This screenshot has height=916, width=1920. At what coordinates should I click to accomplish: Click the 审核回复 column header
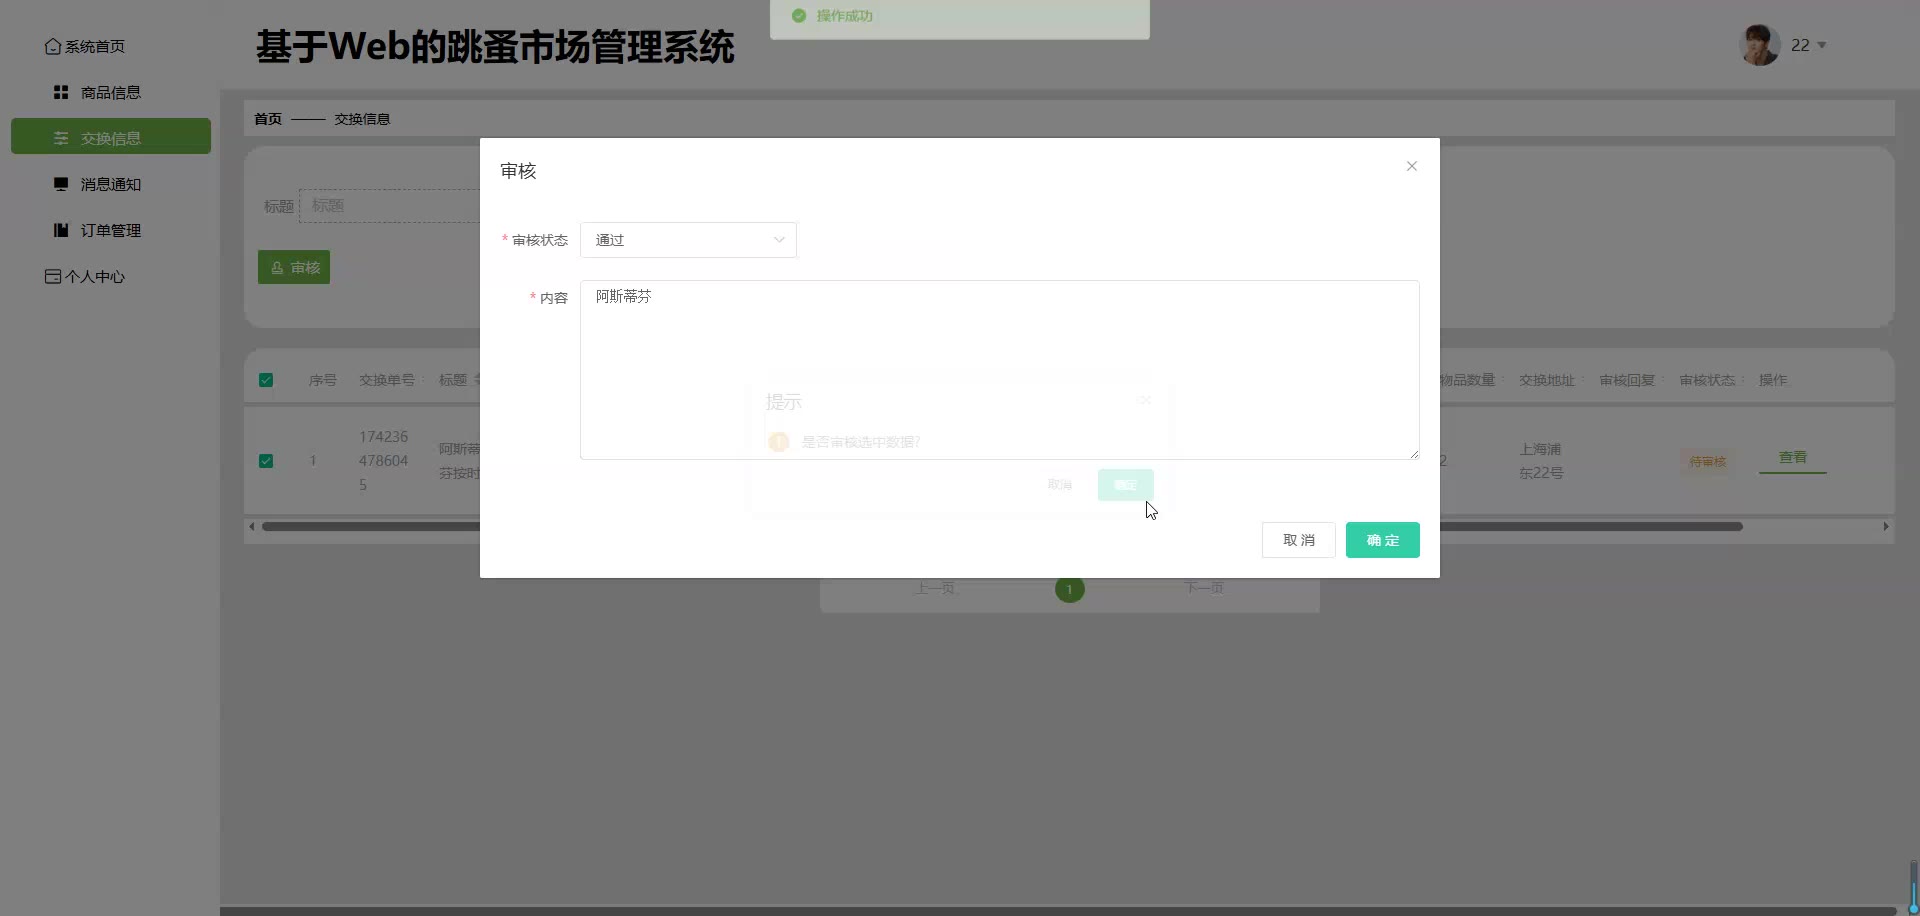click(x=1627, y=380)
